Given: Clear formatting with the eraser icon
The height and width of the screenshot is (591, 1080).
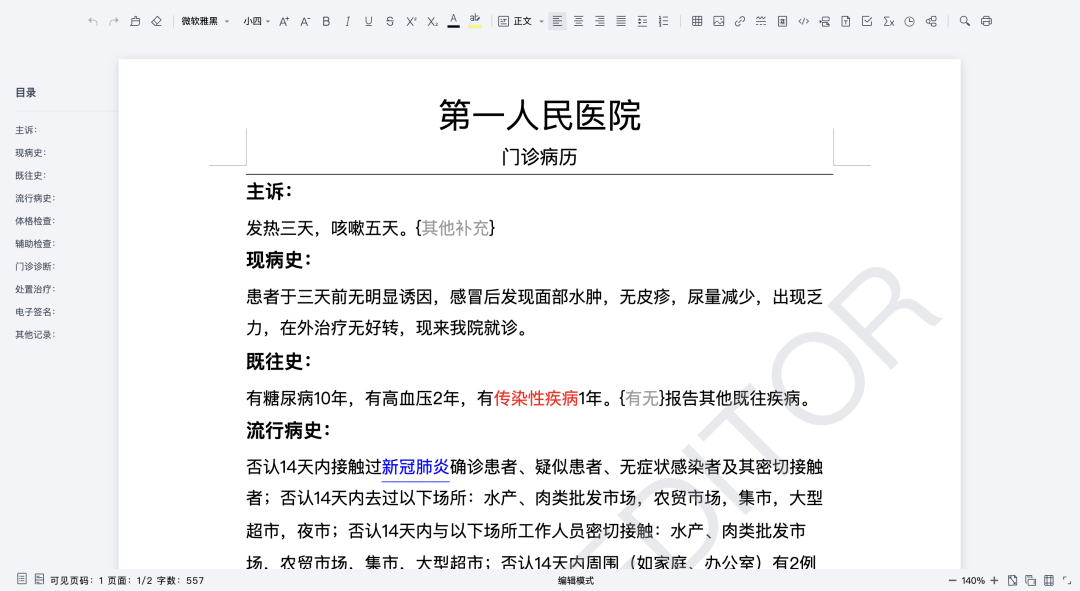Looking at the screenshot, I should (x=157, y=20).
